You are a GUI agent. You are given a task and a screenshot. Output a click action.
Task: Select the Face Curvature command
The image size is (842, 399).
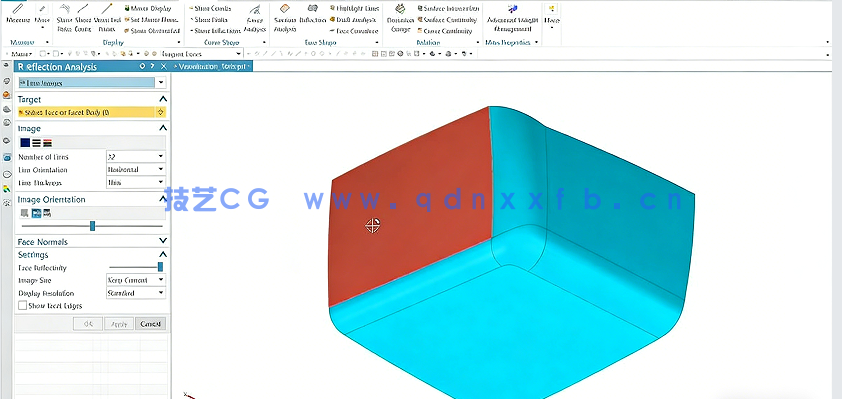pos(353,31)
